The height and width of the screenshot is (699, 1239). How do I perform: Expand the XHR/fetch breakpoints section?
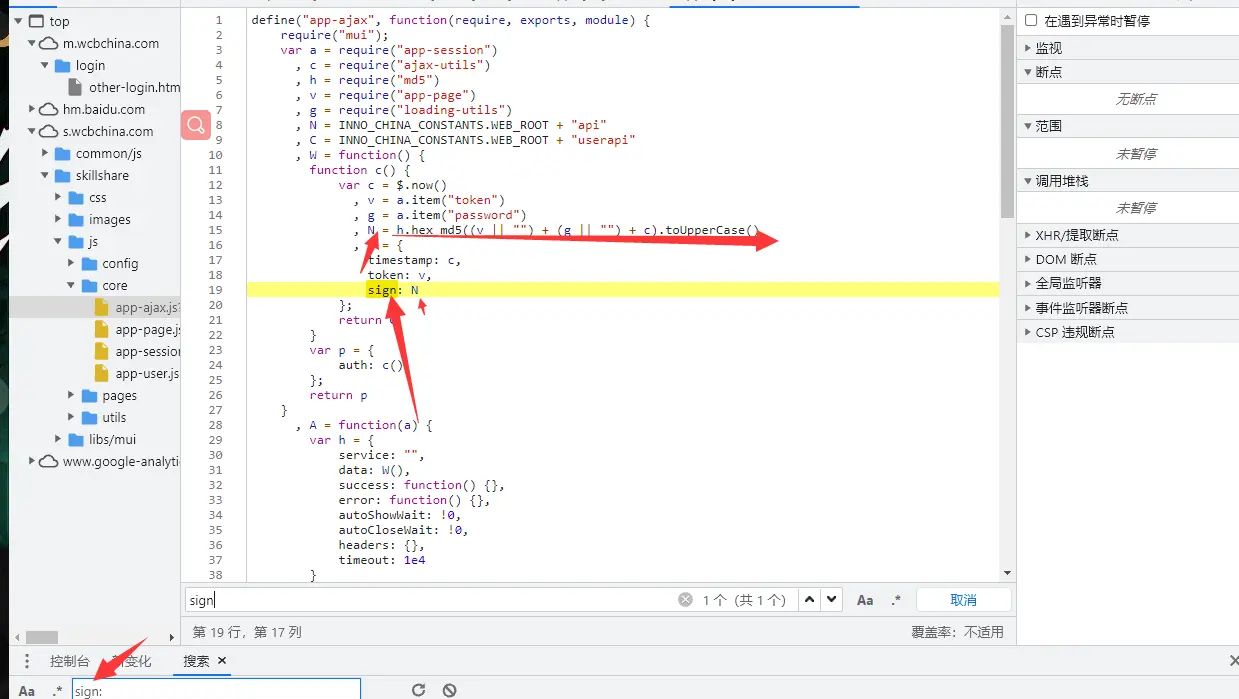pyautogui.click(x=1028, y=235)
